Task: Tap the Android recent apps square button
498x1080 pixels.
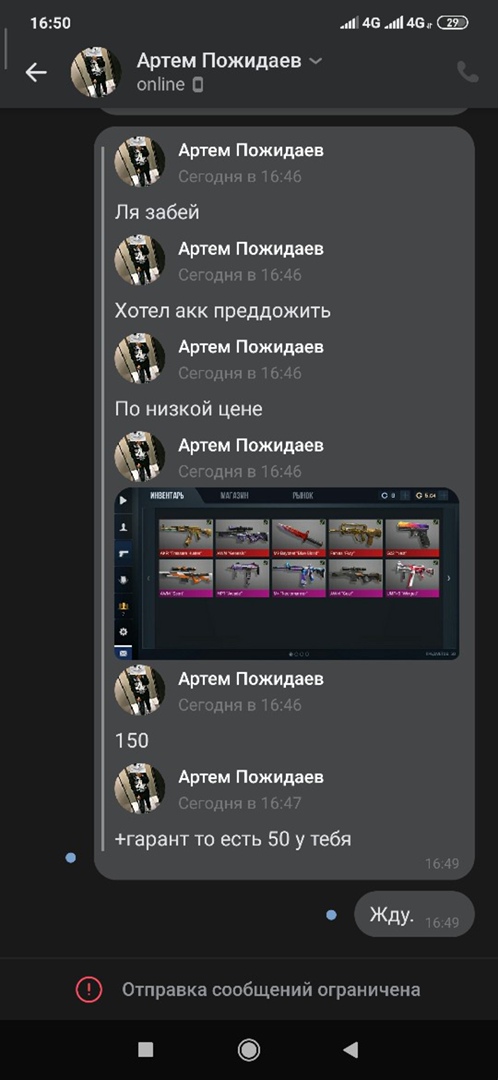Action: (x=145, y=1049)
